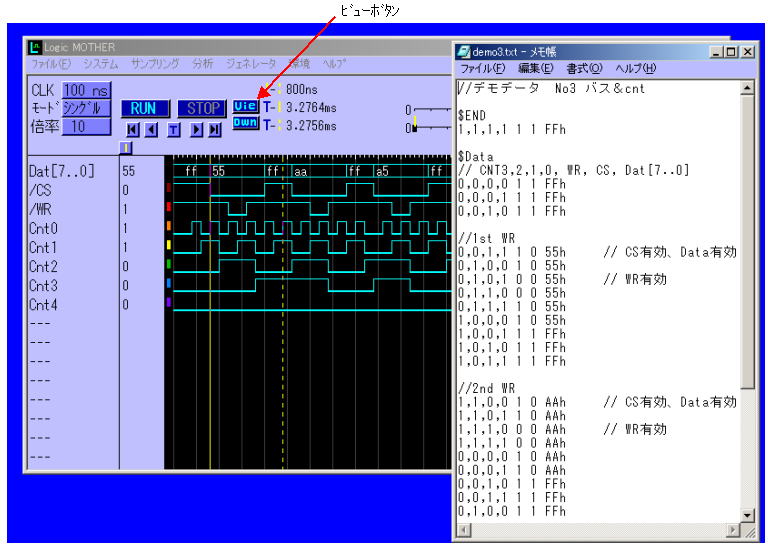Step one sample forward with right arrow icon
This screenshot has width=768, height=545.
196,130
